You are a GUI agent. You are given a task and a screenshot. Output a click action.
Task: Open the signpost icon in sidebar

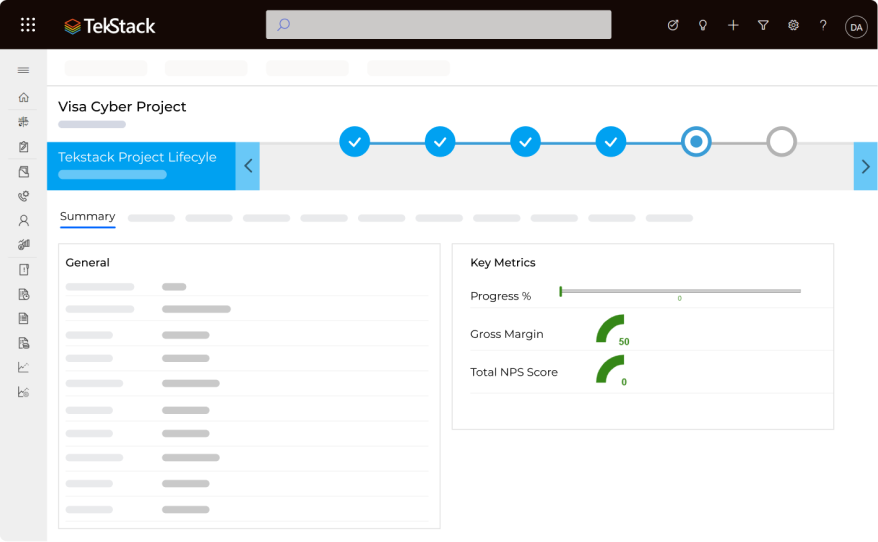pyautogui.click(x=24, y=122)
